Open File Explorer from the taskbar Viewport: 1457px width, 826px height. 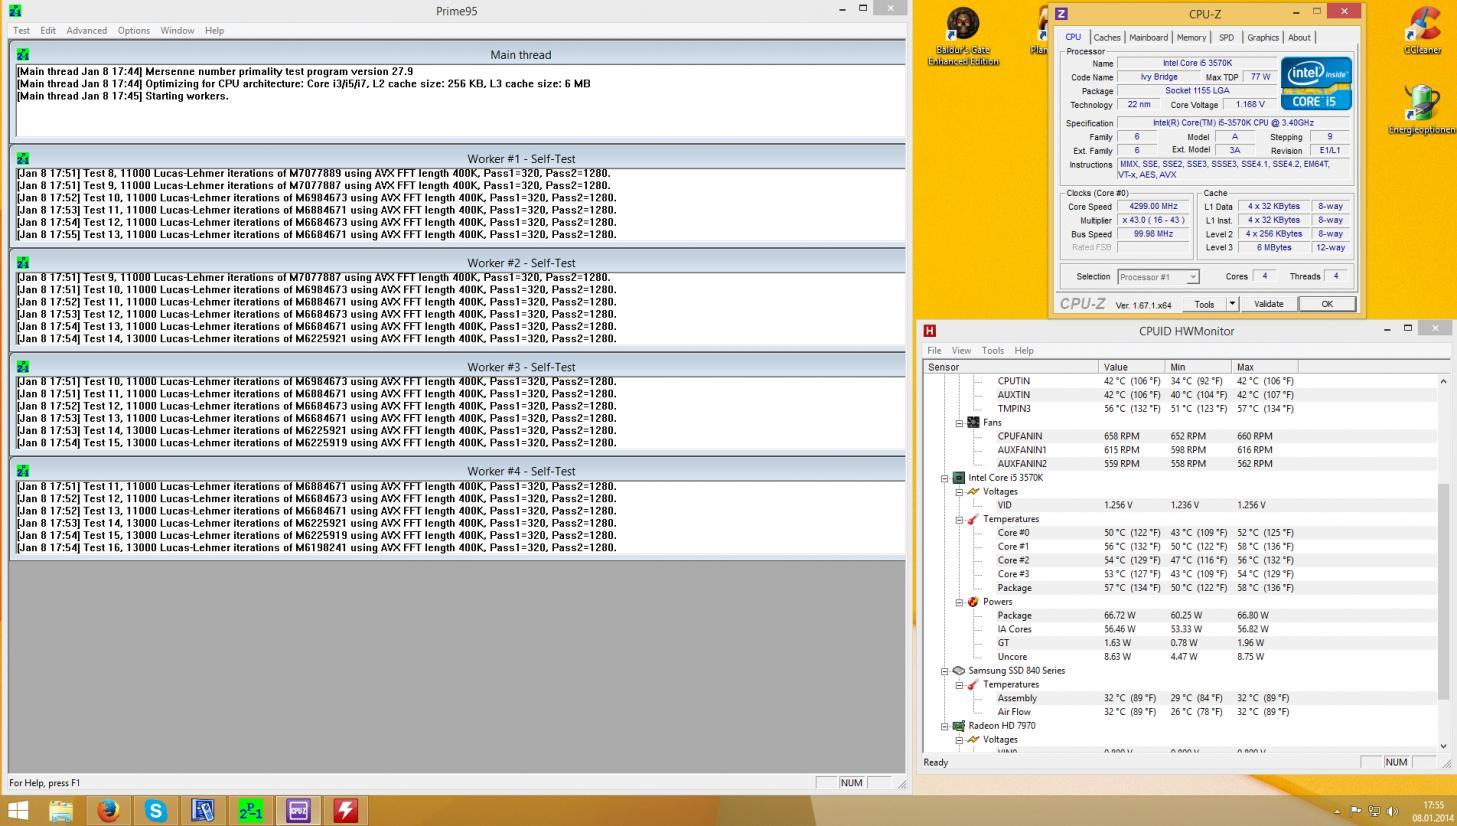pyautogui.click(x=61, y=810)
